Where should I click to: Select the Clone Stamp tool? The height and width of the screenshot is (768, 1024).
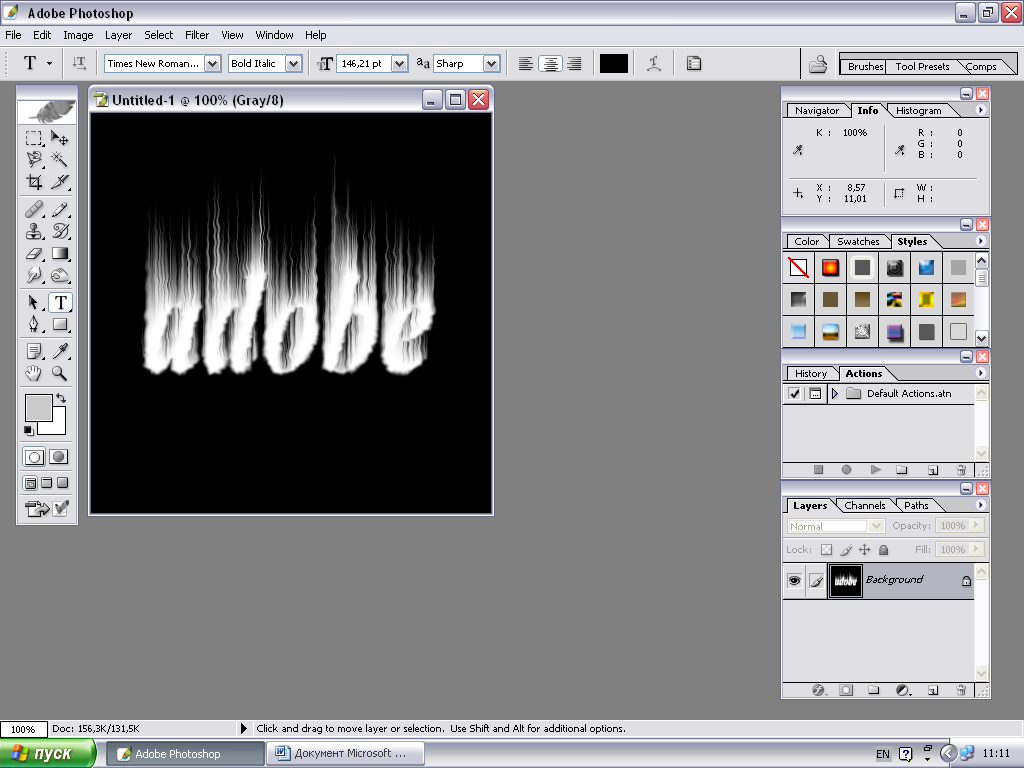(34, 231)
